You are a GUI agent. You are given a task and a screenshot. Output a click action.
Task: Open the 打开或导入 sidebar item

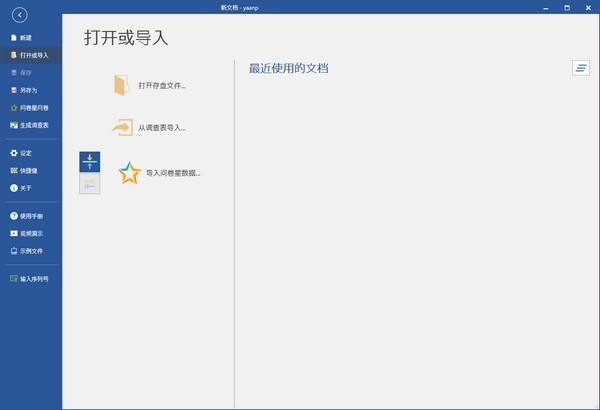click(x=32, y=55)
